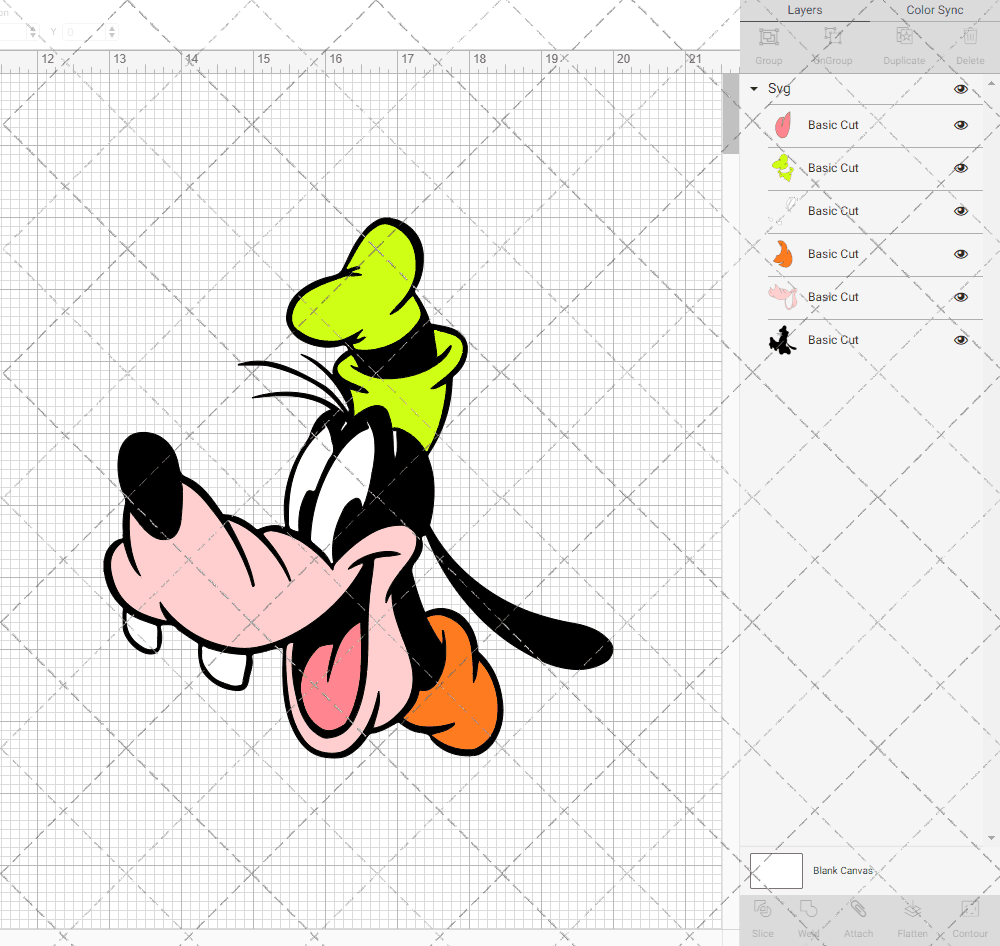Click Goofy's pink tongue on canvas
This screenshot has height=946, width=1000.
[x=334, y=683]
